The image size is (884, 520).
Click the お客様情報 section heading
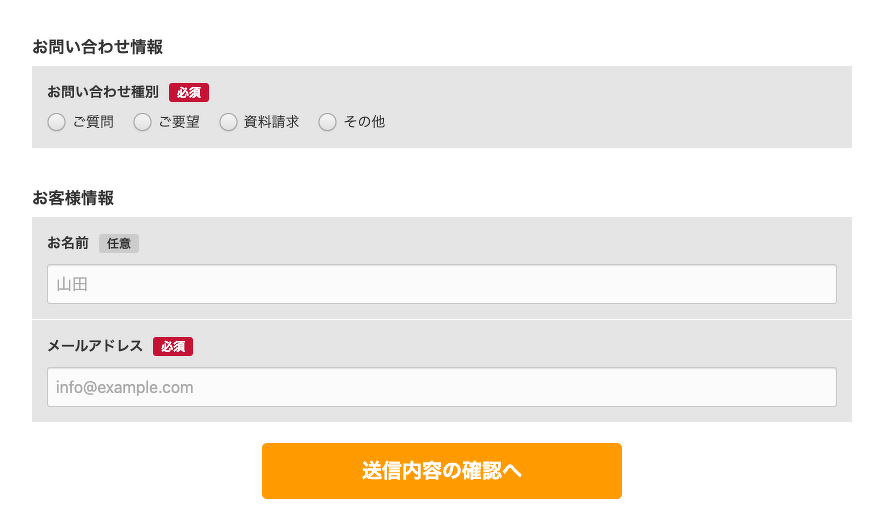[73, 197]
